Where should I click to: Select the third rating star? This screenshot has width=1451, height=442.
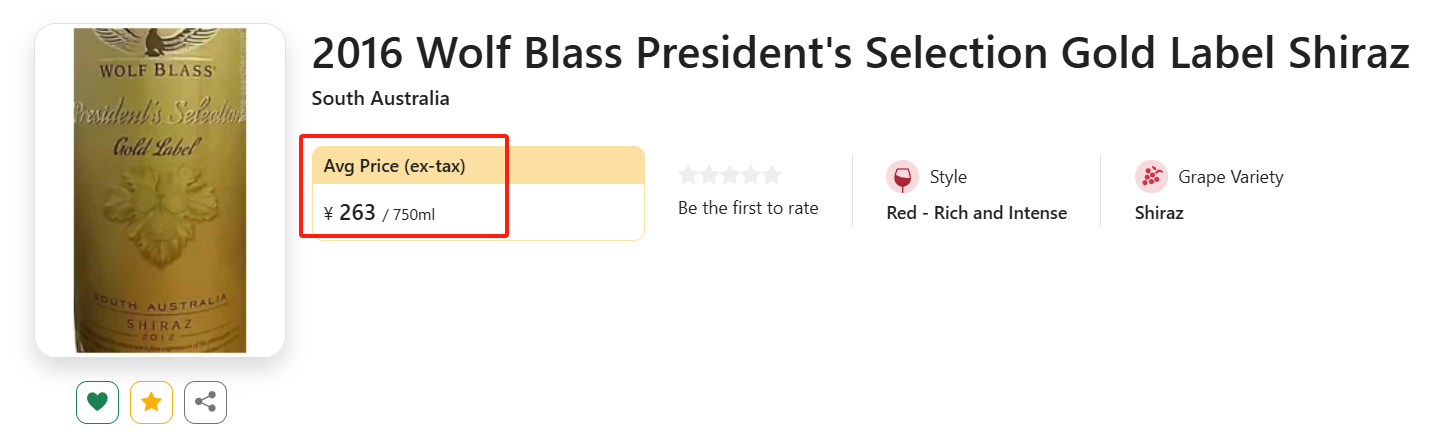tap(730, 175)
